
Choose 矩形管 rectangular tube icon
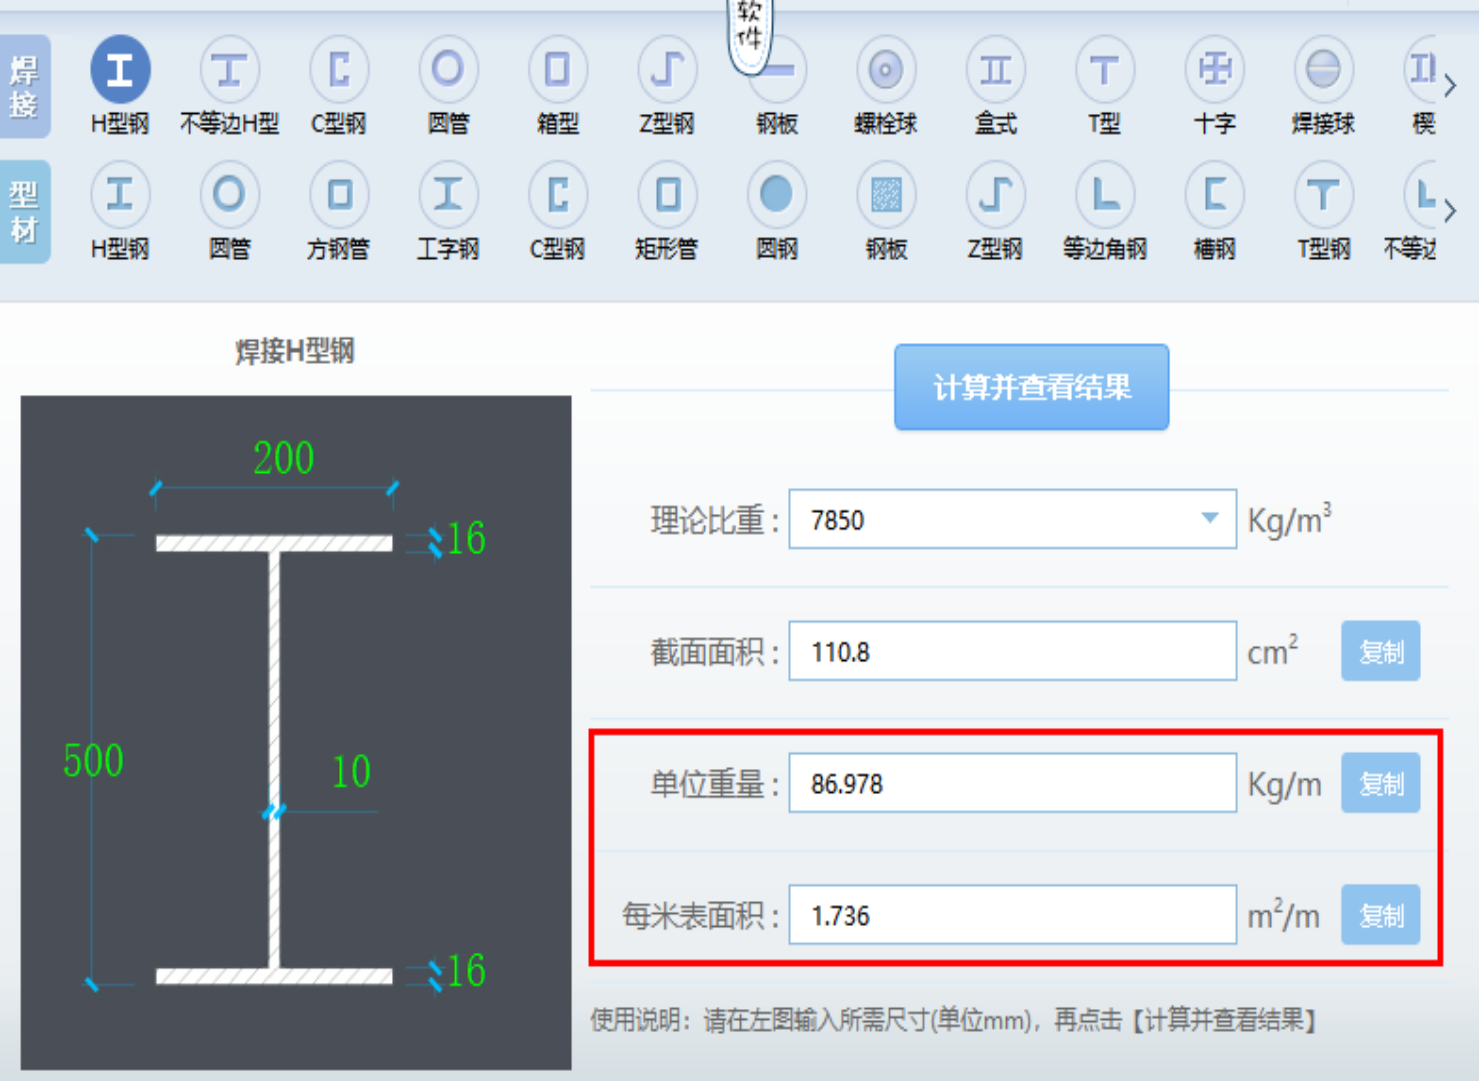tap(667, 195)
